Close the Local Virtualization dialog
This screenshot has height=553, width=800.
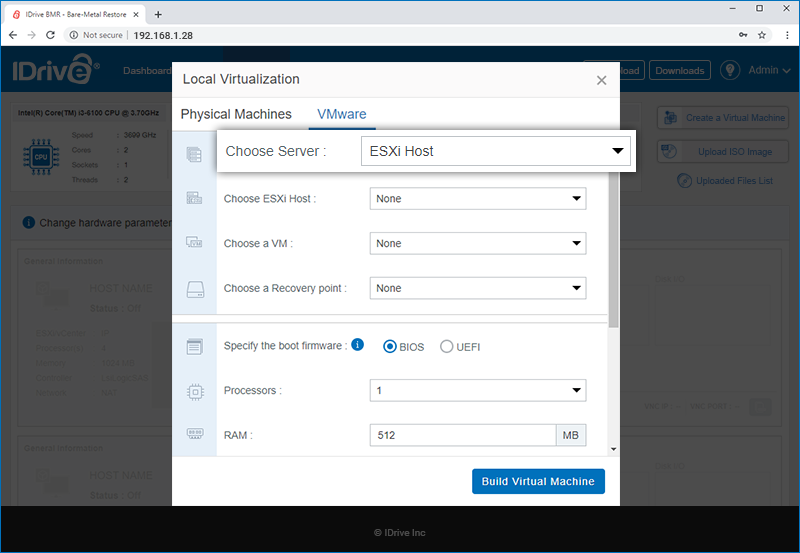(602, 80)
